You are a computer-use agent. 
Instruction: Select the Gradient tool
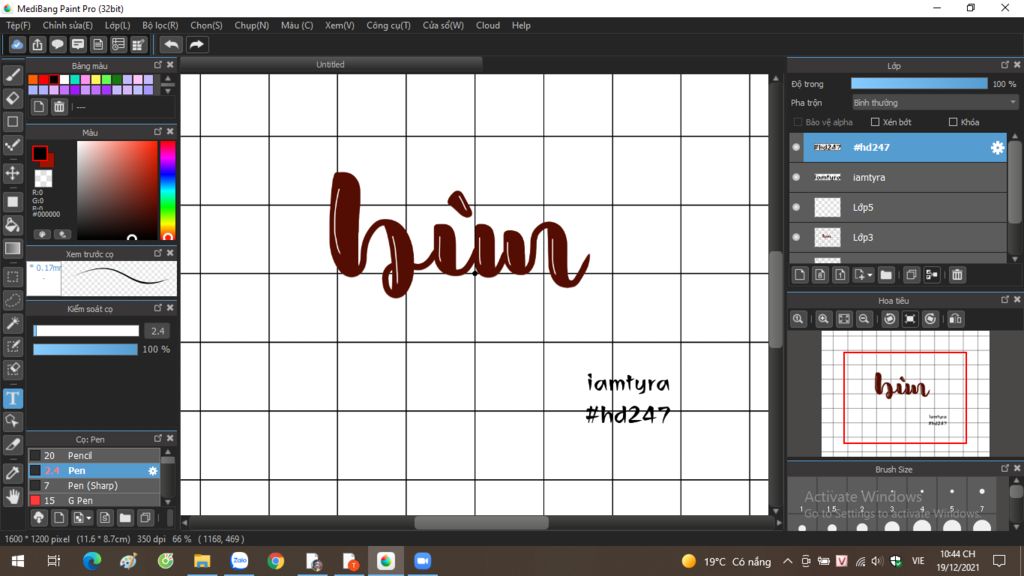tap(12, 249)
